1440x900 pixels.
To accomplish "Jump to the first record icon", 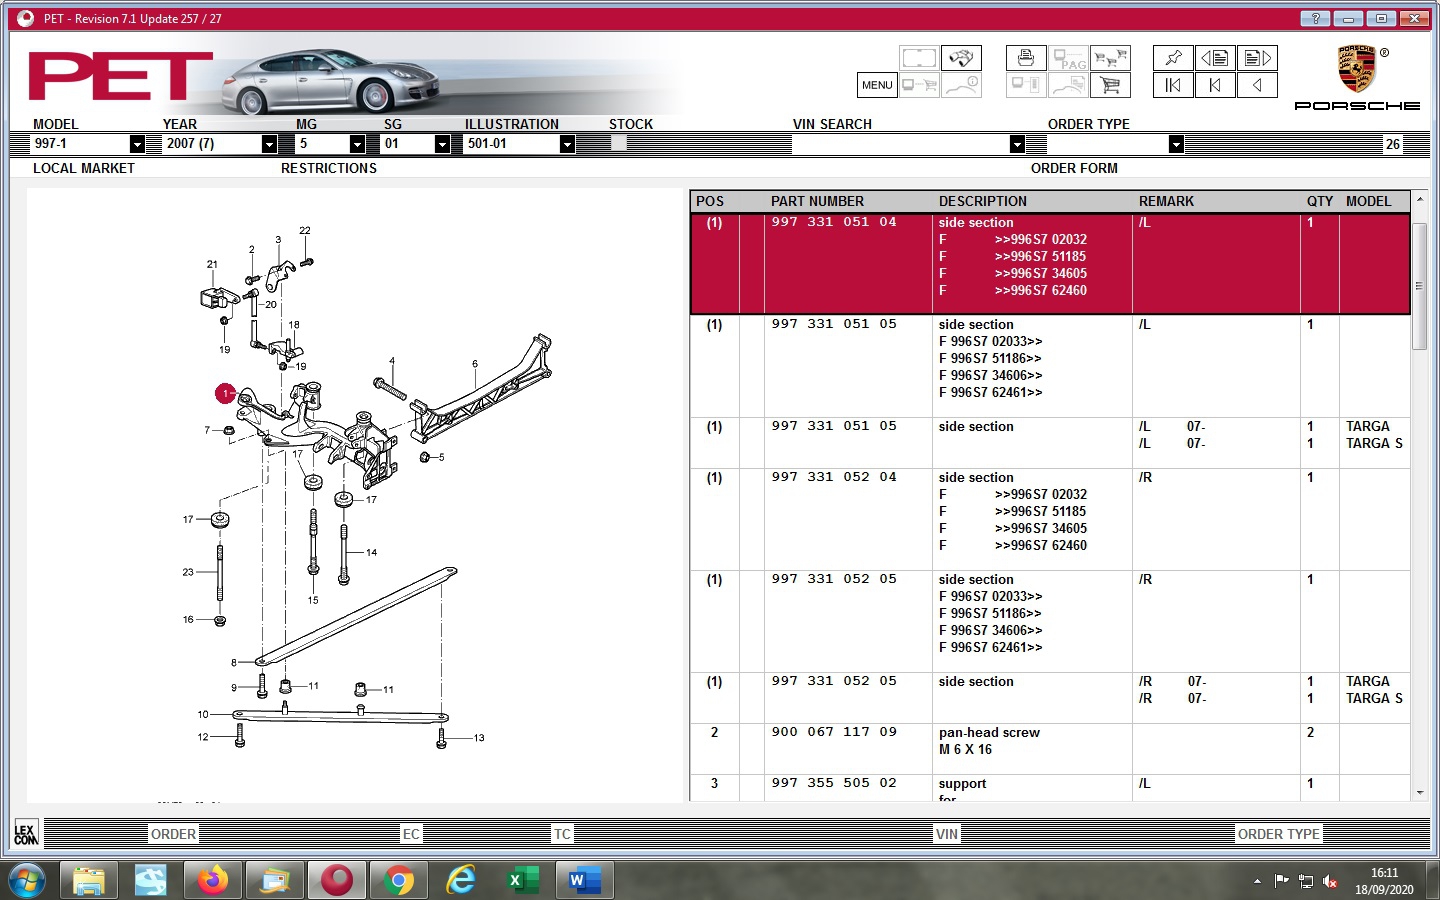I will [x=1173, y=85].
